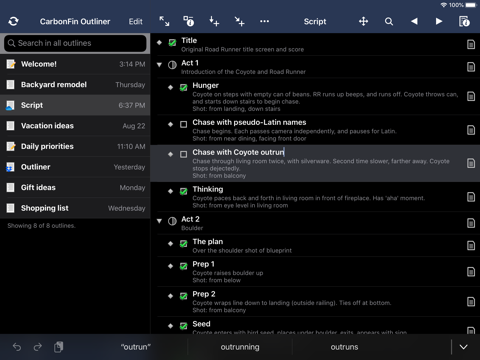Open note icon for Coyote outrun row

pyautogui.click(x=471, y=163)
